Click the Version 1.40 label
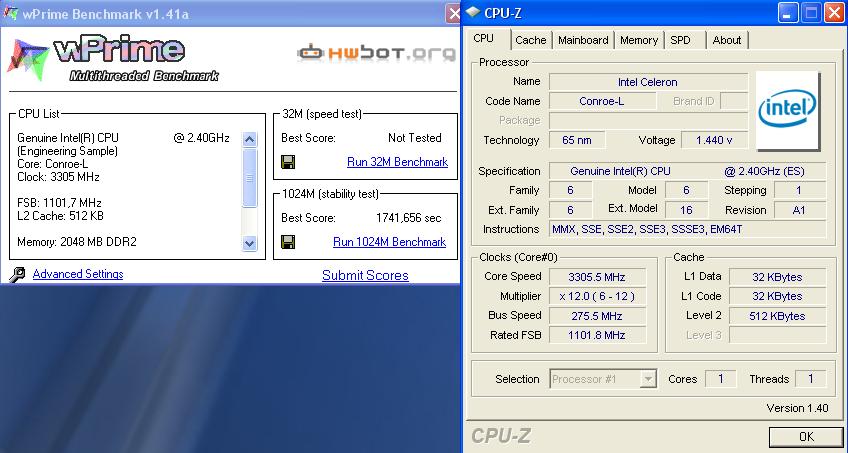 797,408
